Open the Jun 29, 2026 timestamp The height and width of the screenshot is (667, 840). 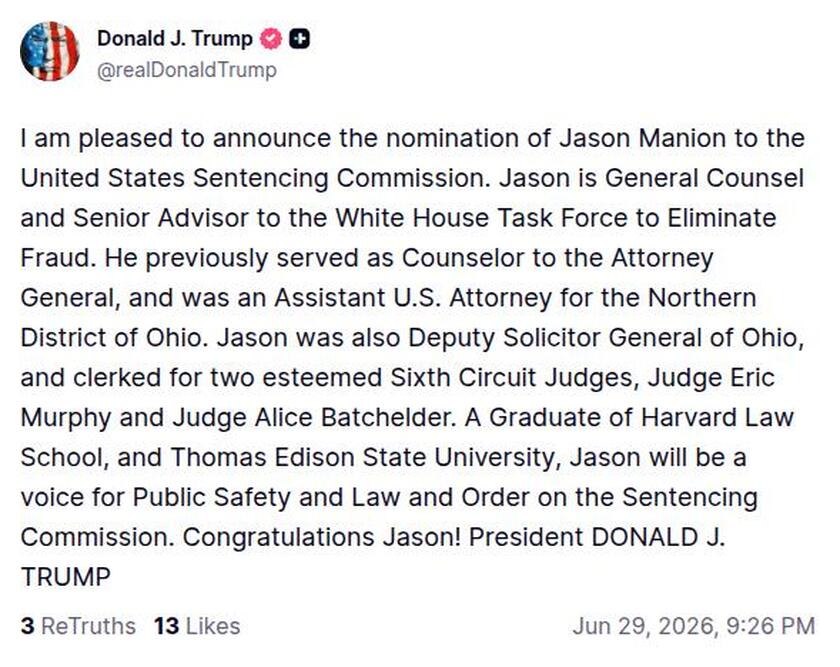694,626
